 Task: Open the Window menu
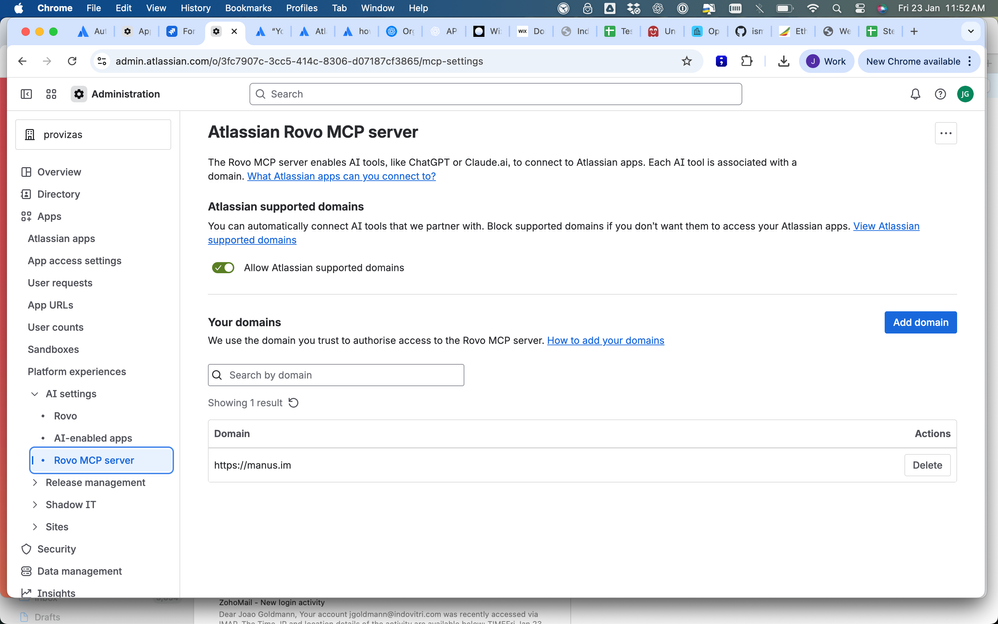[377, 8]
